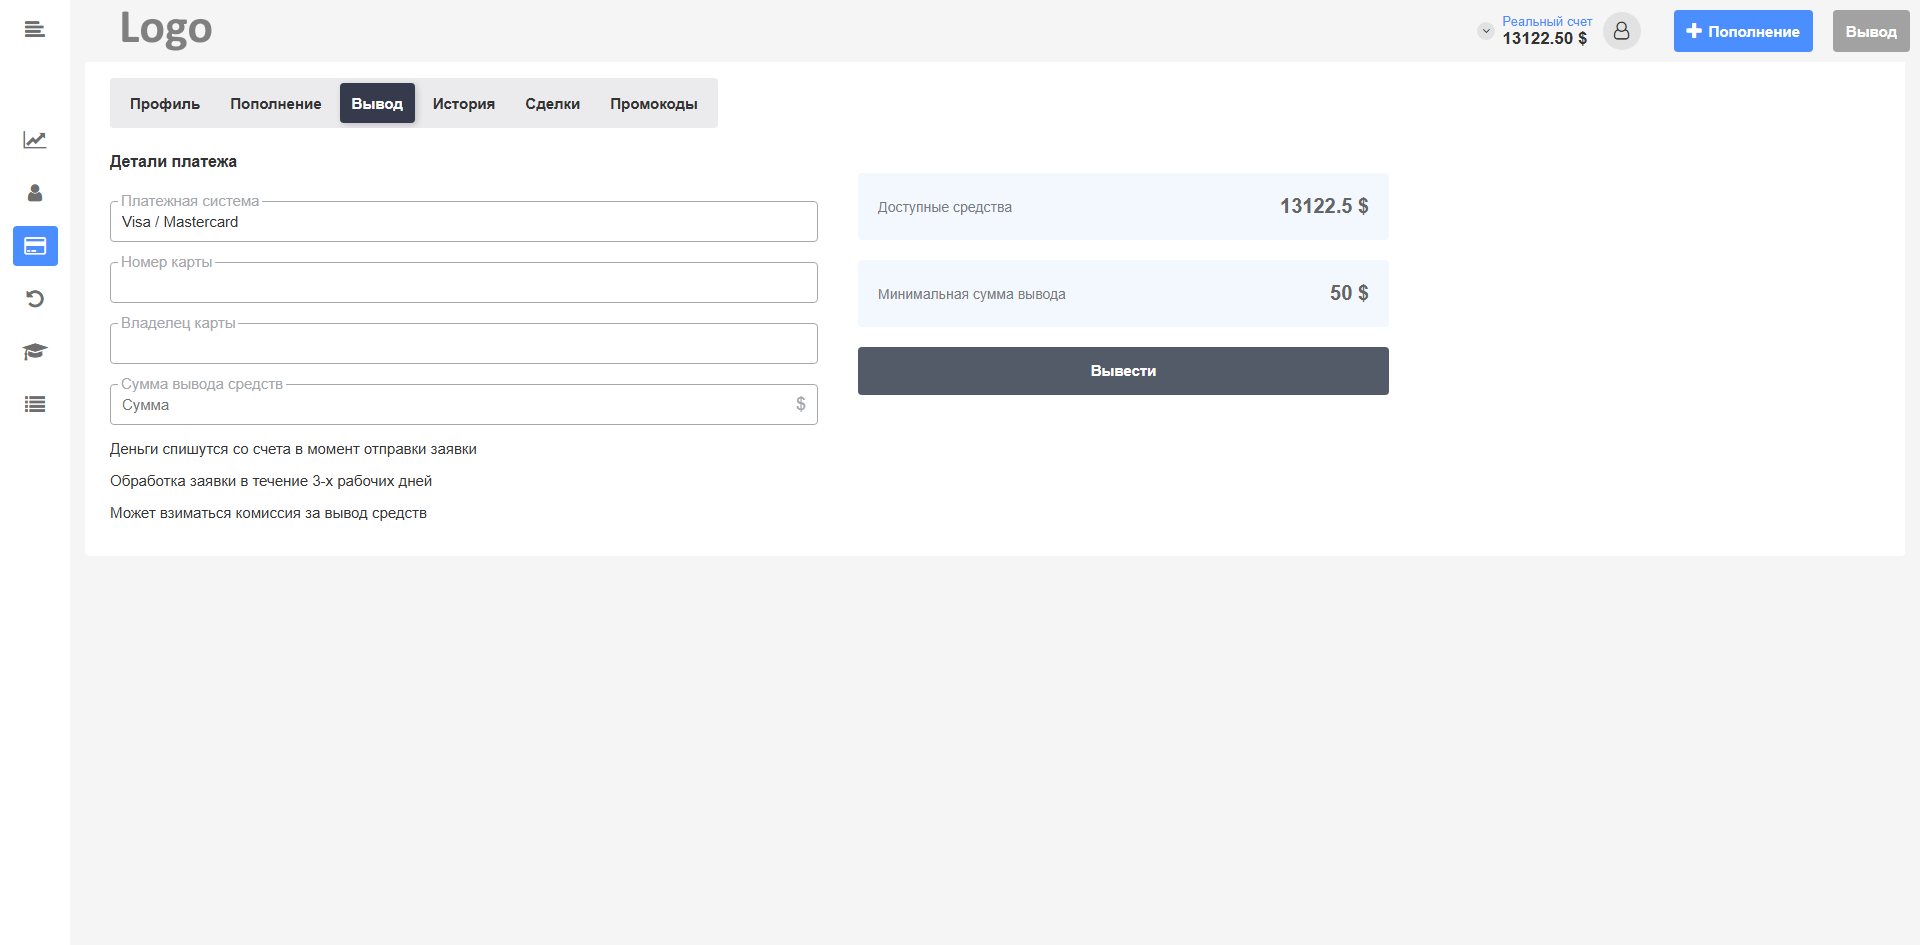
Task: Open the trading chart sidebar icon
Action: pos(35,140)
